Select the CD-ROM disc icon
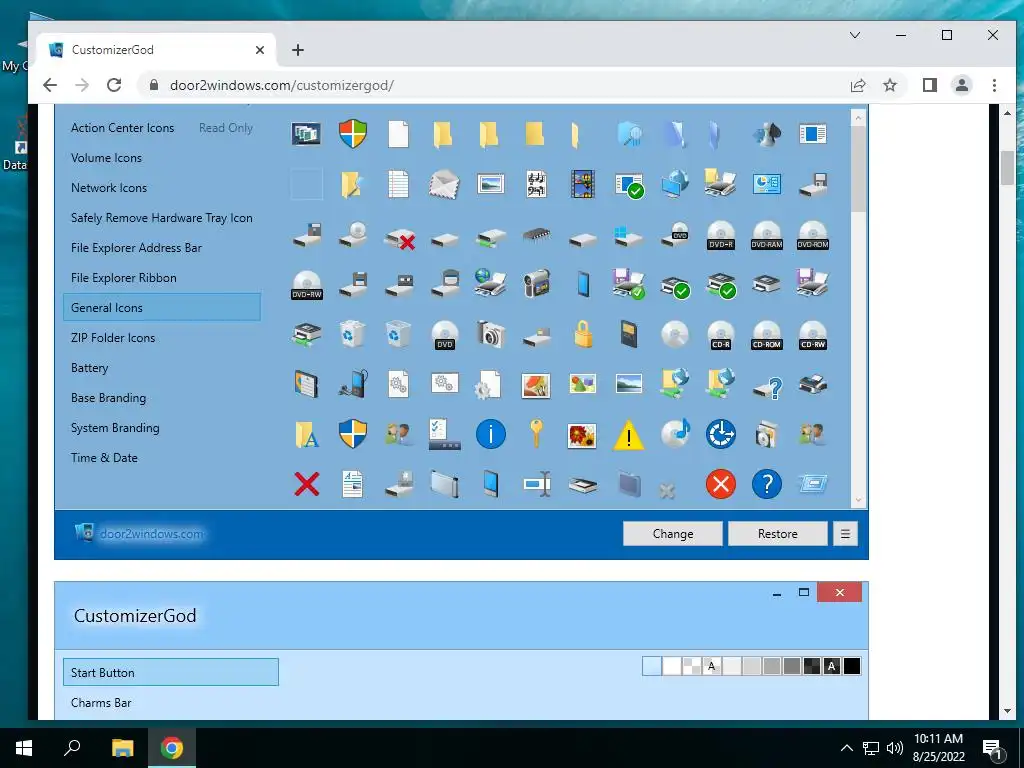The height and width of the screenshot is (768, 1024). coord(767,335)
